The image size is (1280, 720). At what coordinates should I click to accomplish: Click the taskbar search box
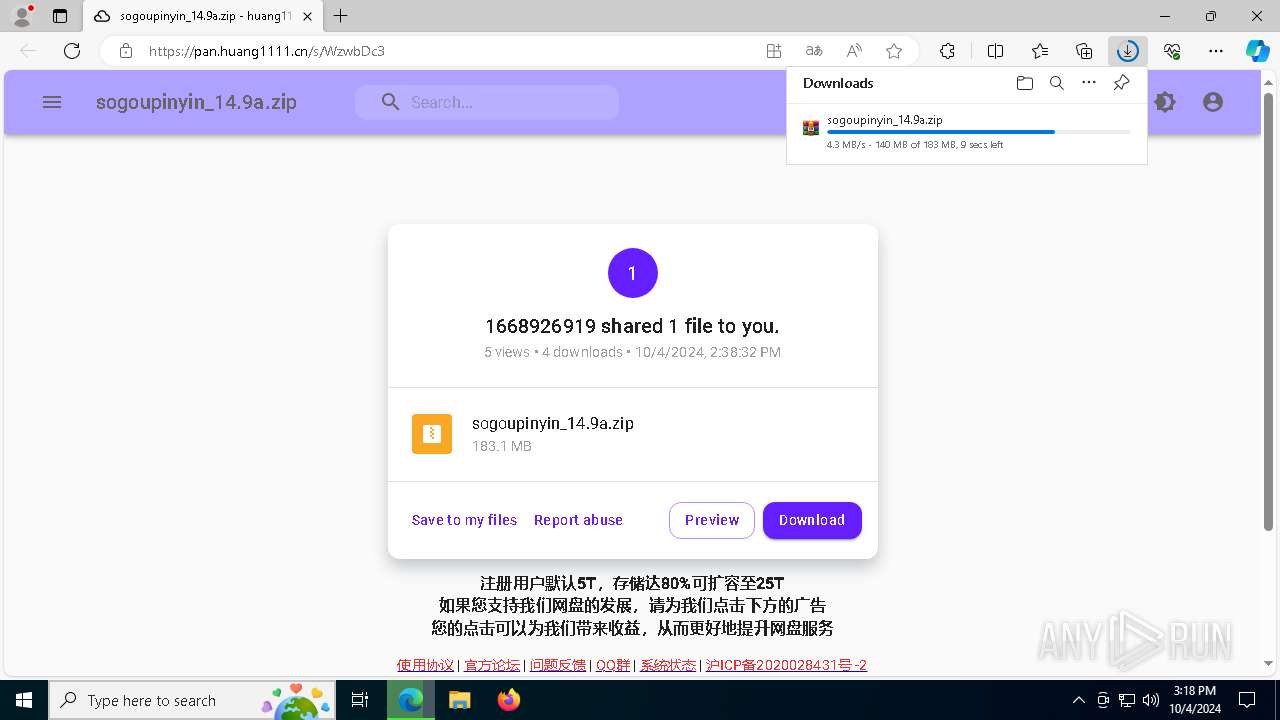coord(191,700)
